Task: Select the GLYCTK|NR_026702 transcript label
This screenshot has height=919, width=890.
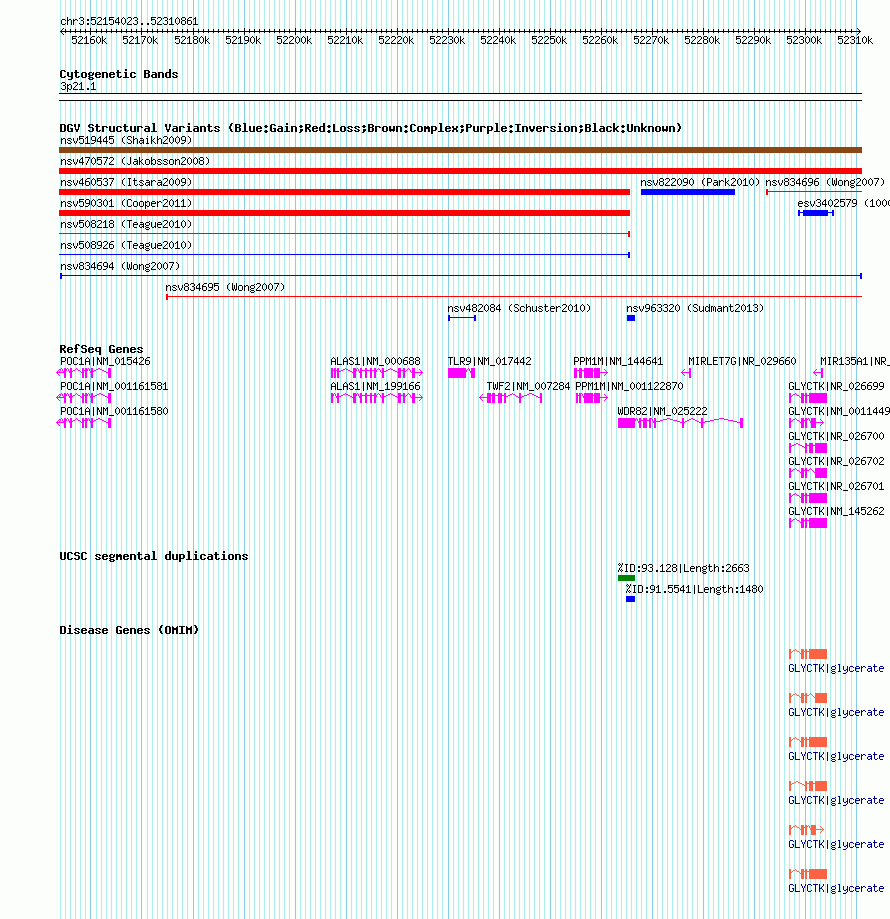Action: pyautogui.click(x=836, y=462)
